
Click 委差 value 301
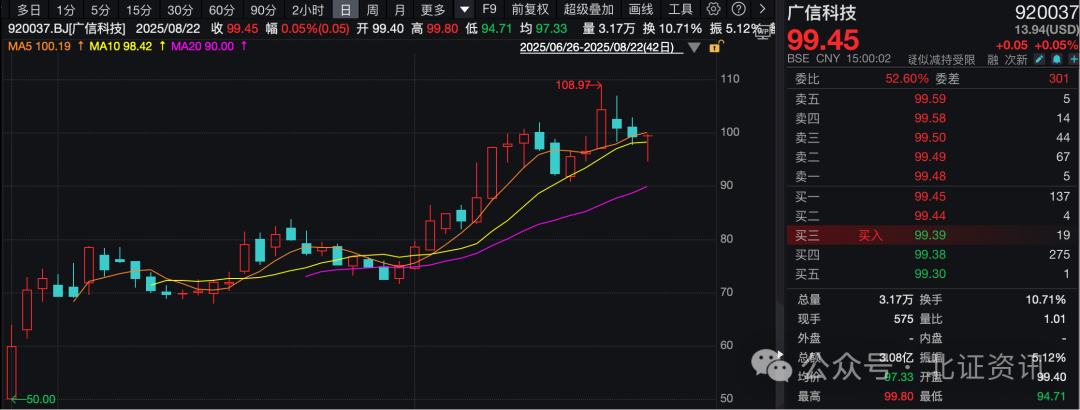(1061, 79)
